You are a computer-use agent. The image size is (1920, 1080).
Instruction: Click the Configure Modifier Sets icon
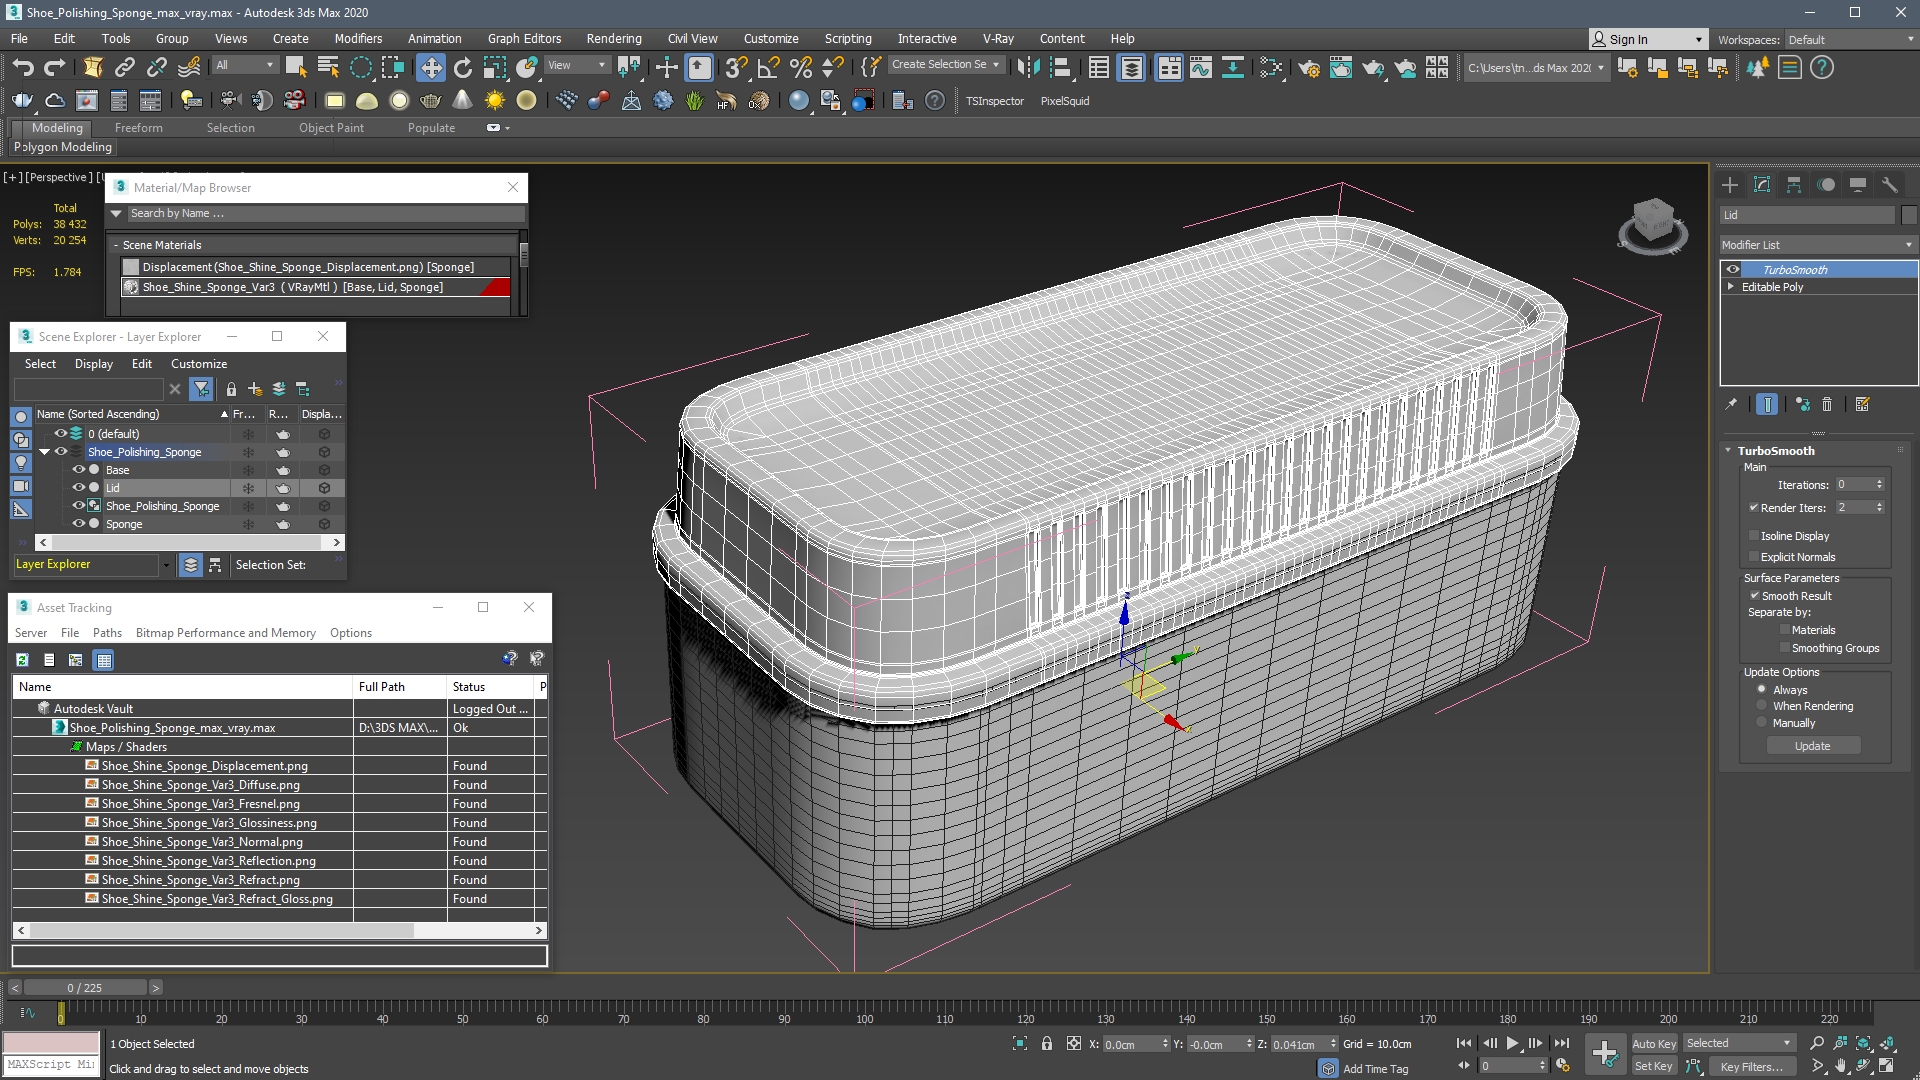coord(1862,404)
